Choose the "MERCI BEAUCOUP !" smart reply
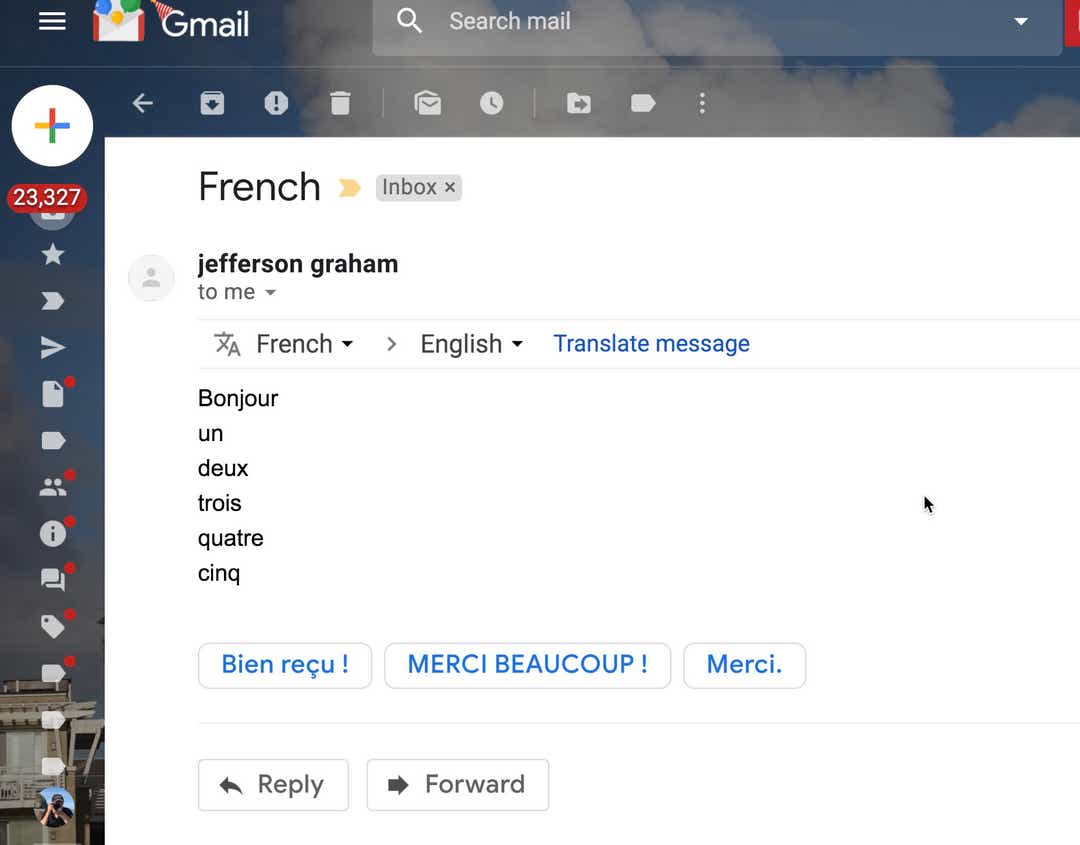The image size is (1080, 845). 528,665
